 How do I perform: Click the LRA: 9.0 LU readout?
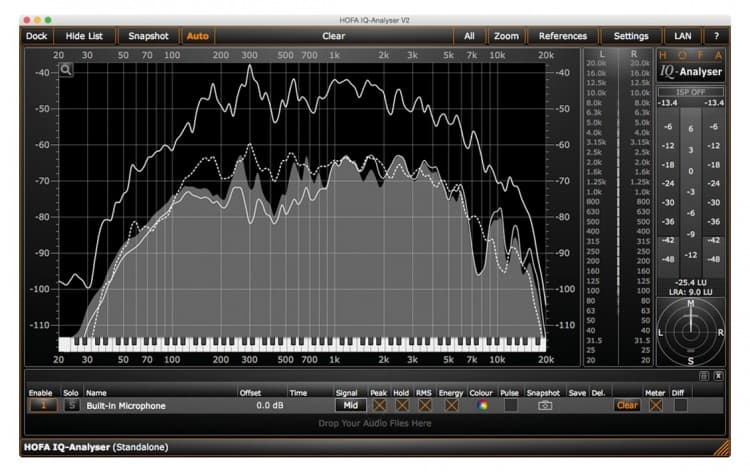tap(691, 292)
